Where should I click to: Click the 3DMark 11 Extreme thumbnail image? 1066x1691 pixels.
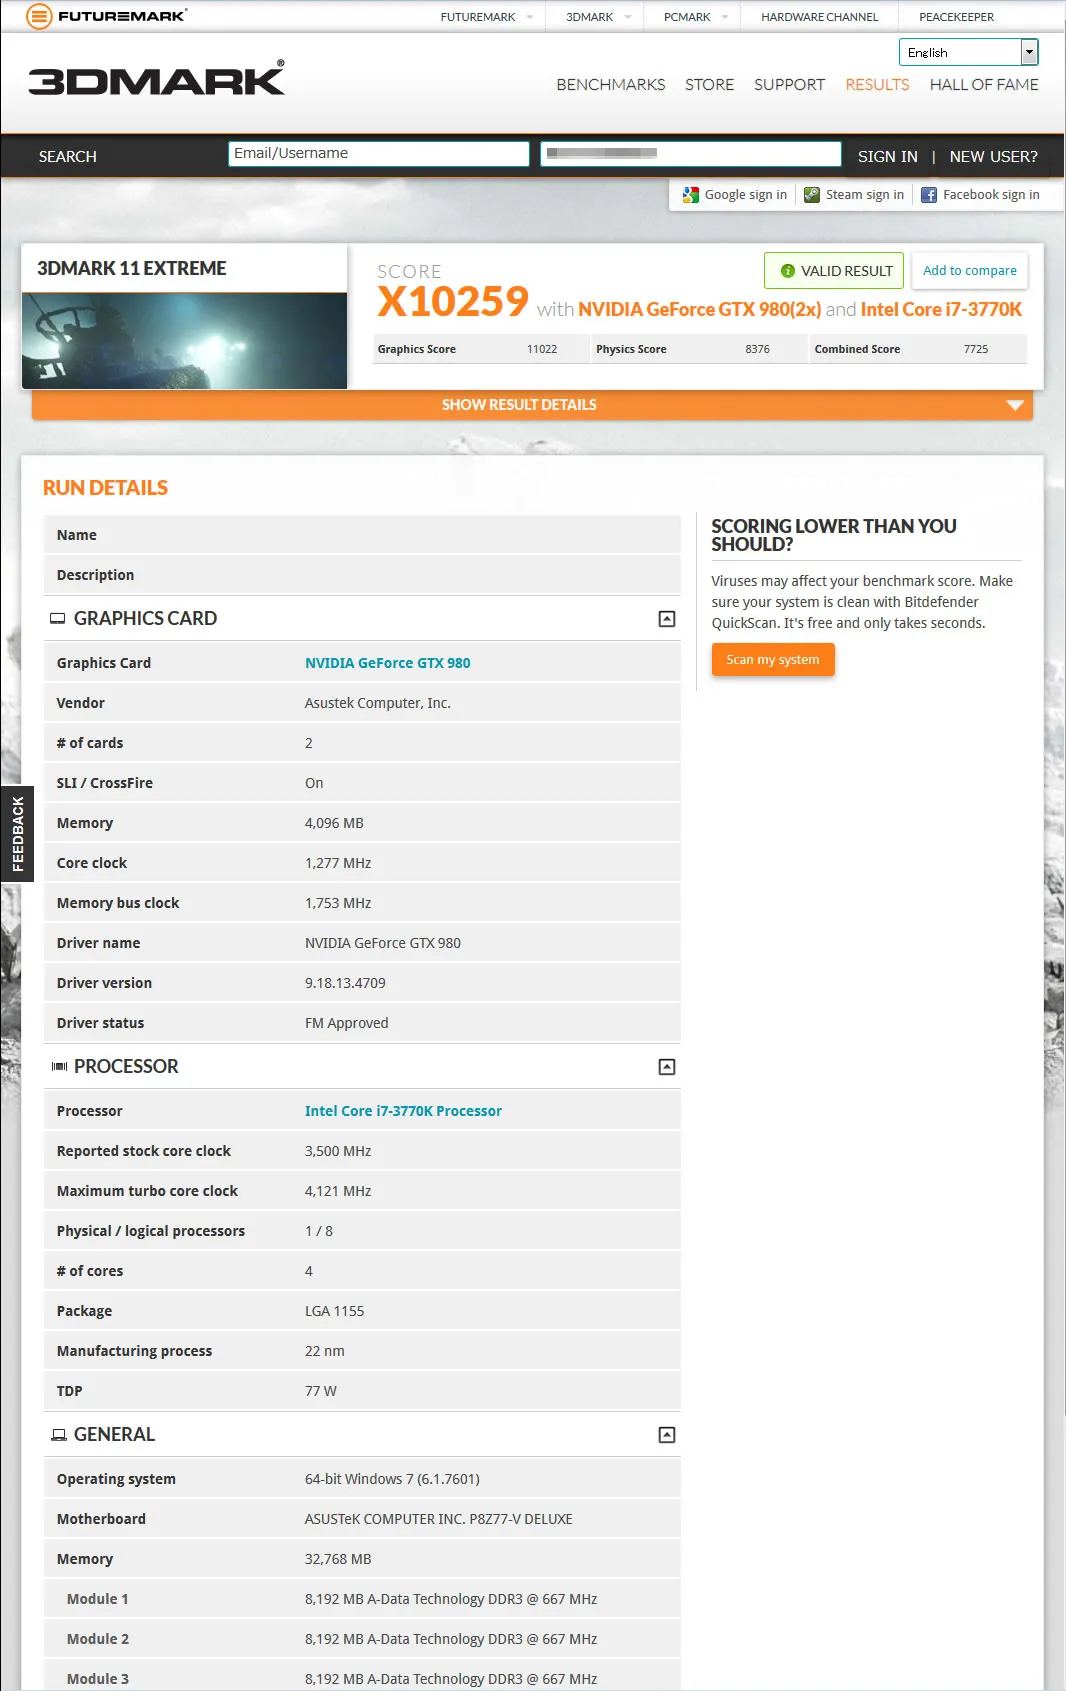[x=185, y=341]
